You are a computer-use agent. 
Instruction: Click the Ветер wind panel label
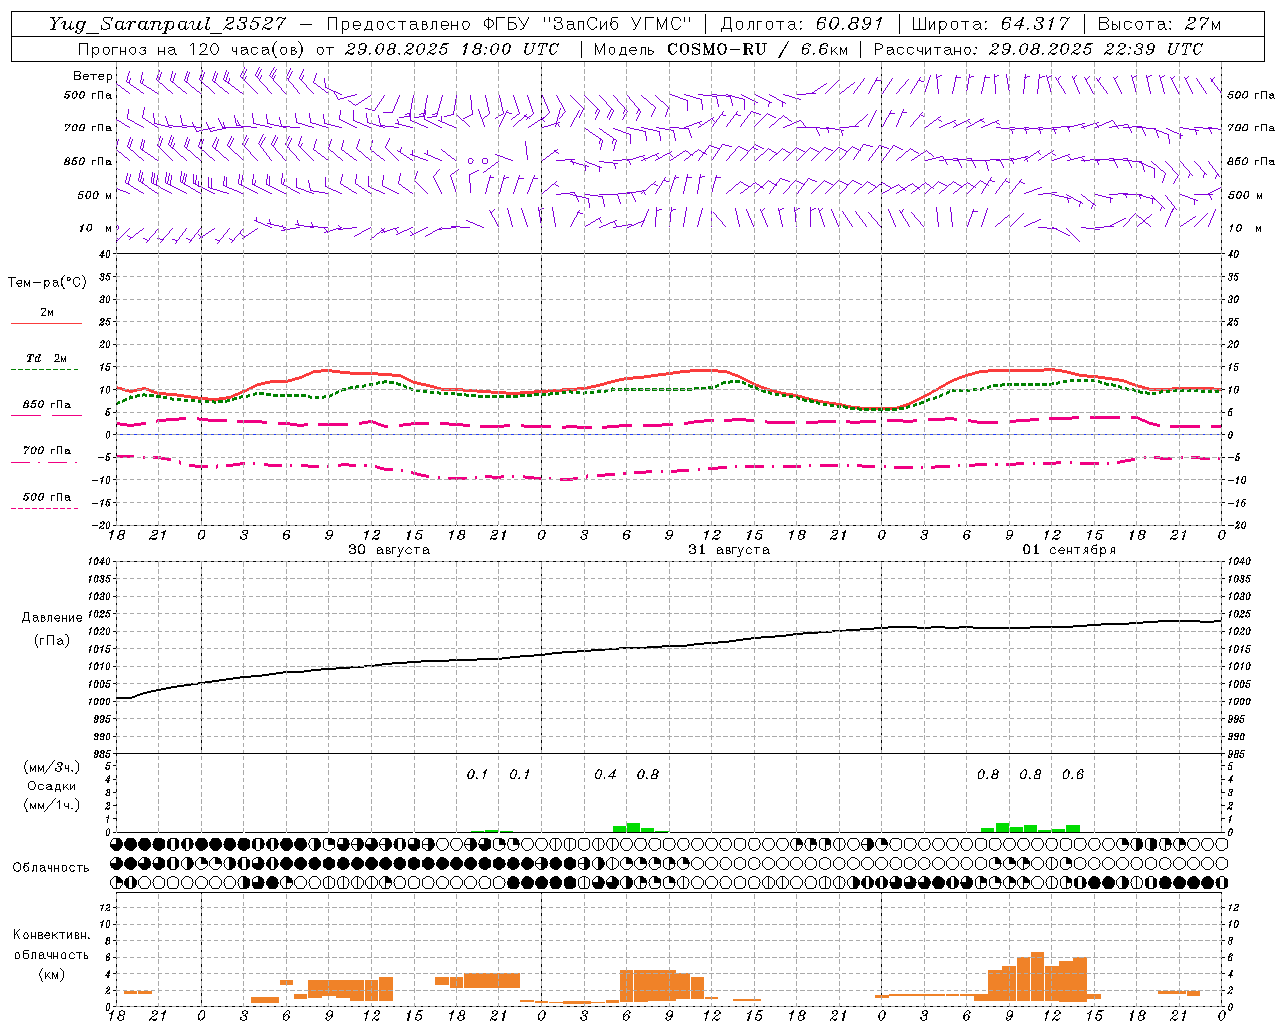93,76
